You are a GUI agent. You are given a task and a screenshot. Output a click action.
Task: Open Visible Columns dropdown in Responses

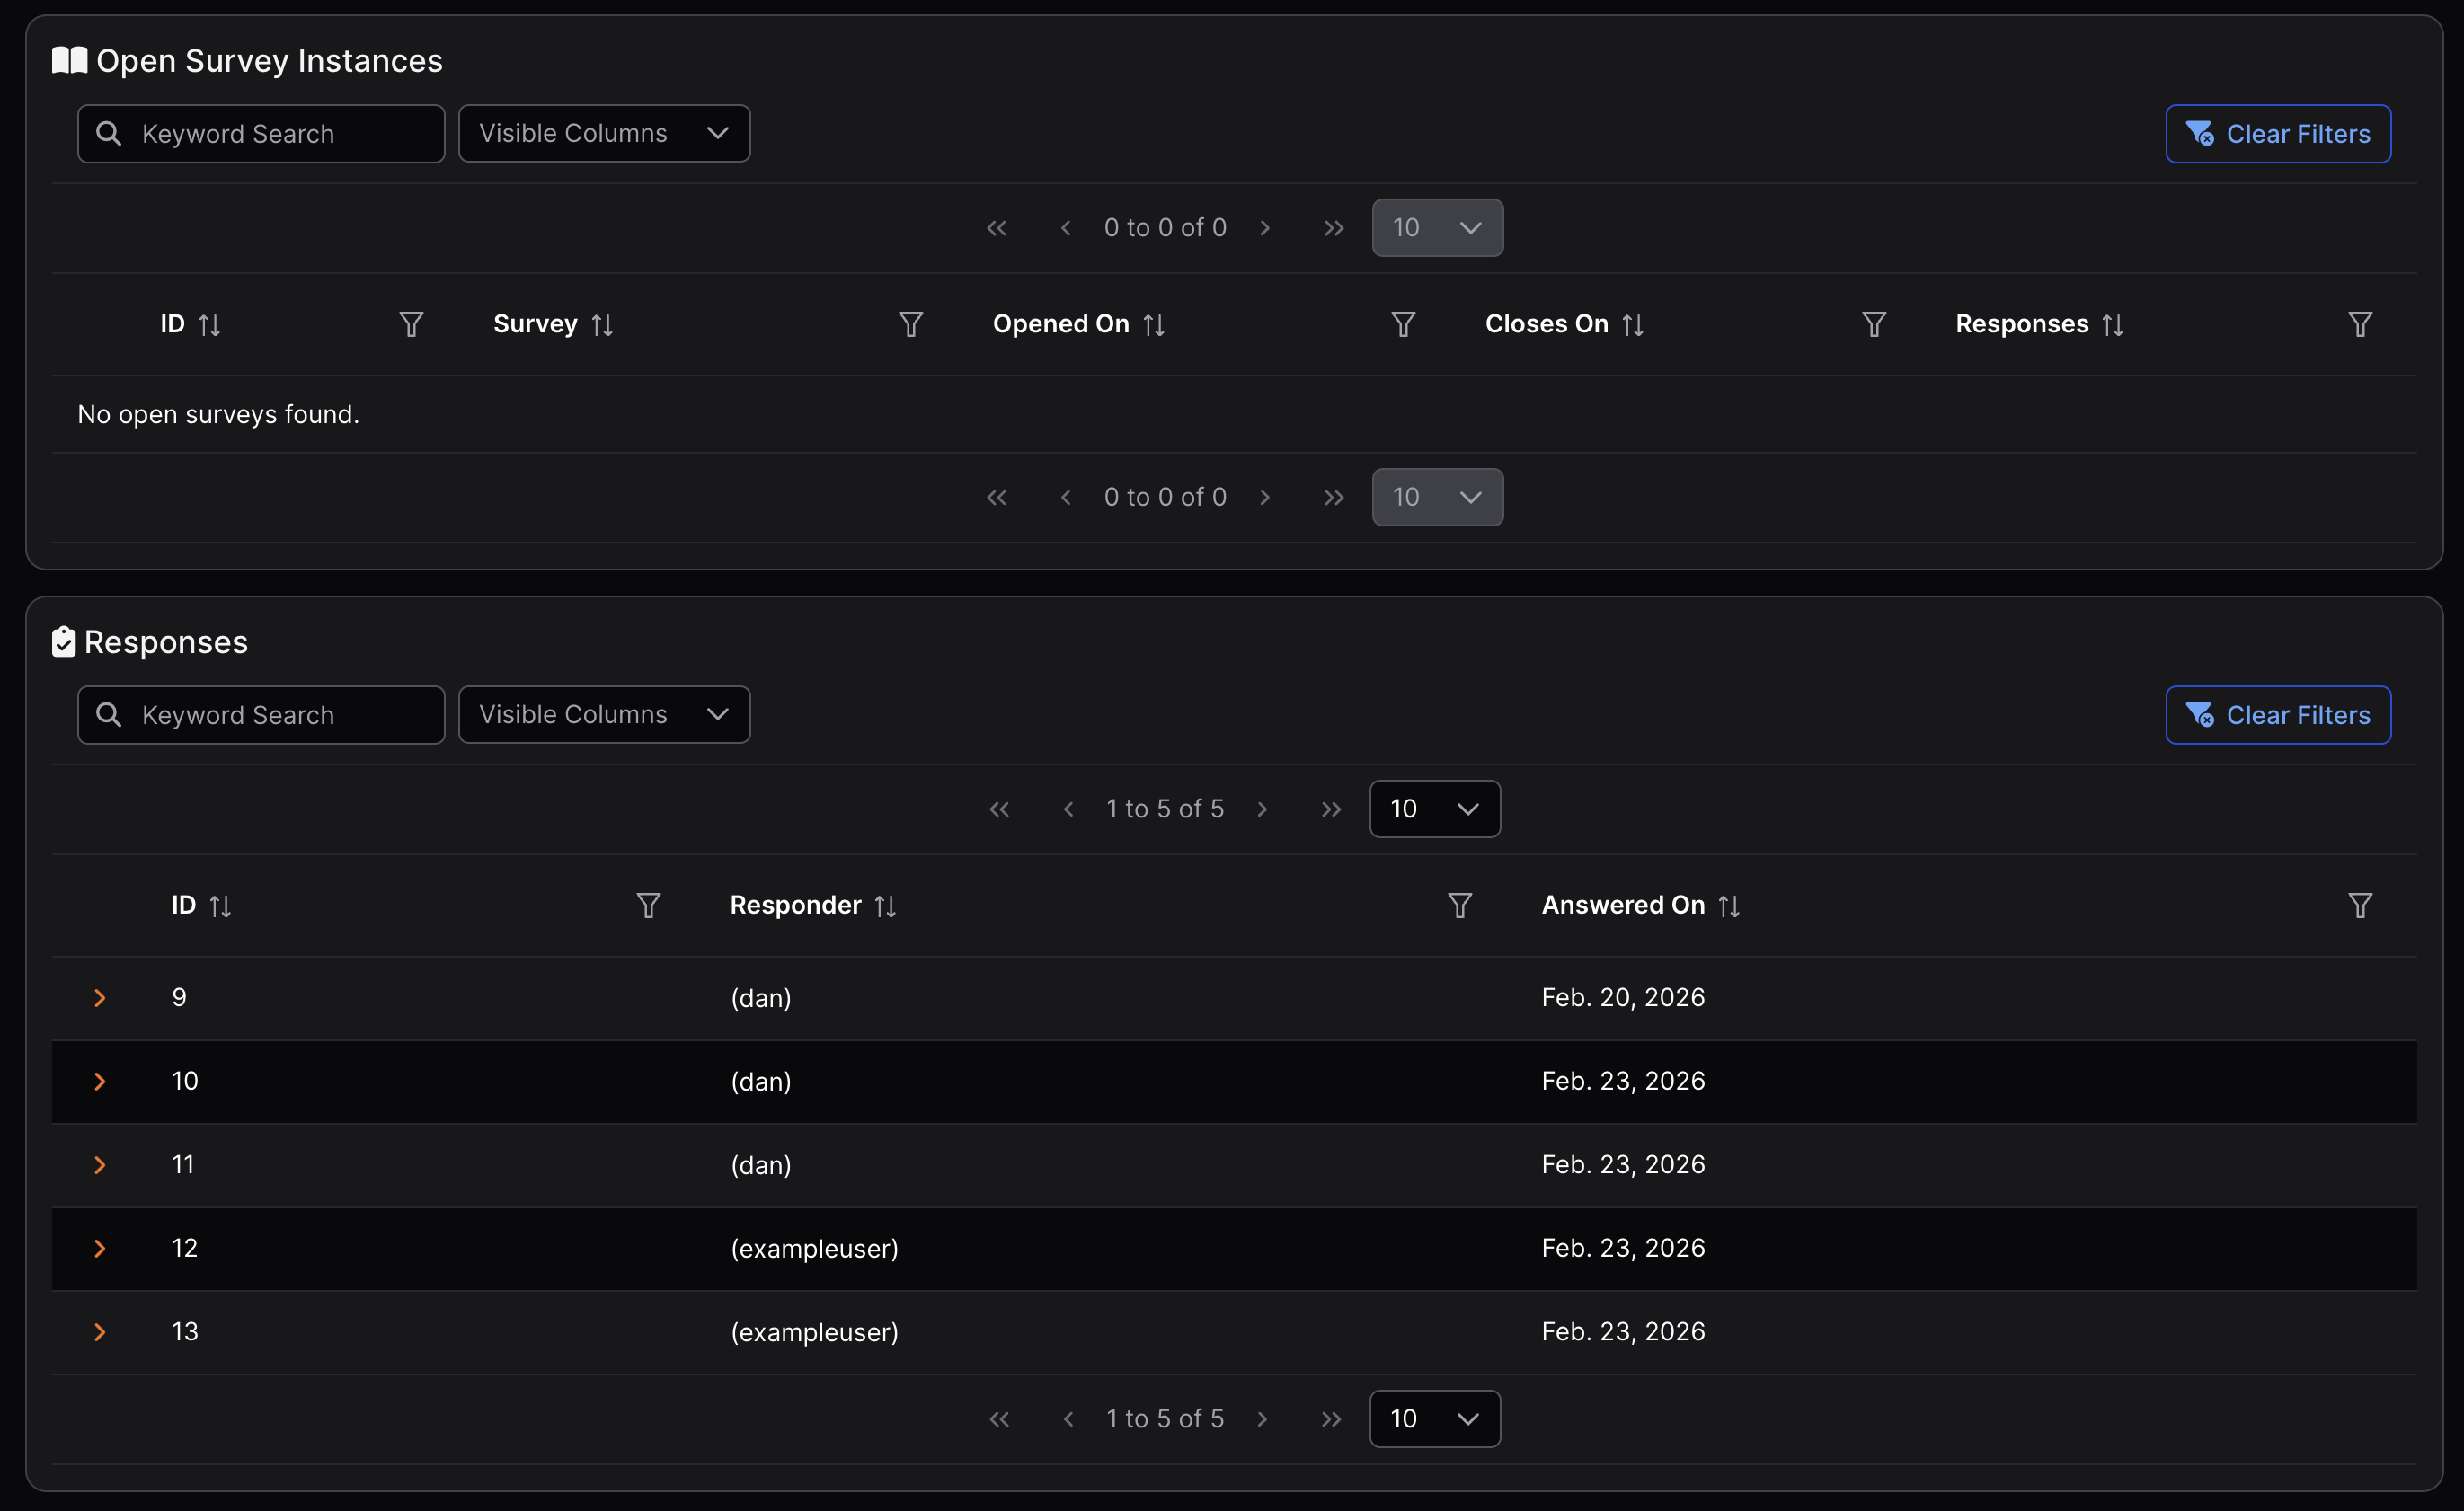click(x=603, y=714)
